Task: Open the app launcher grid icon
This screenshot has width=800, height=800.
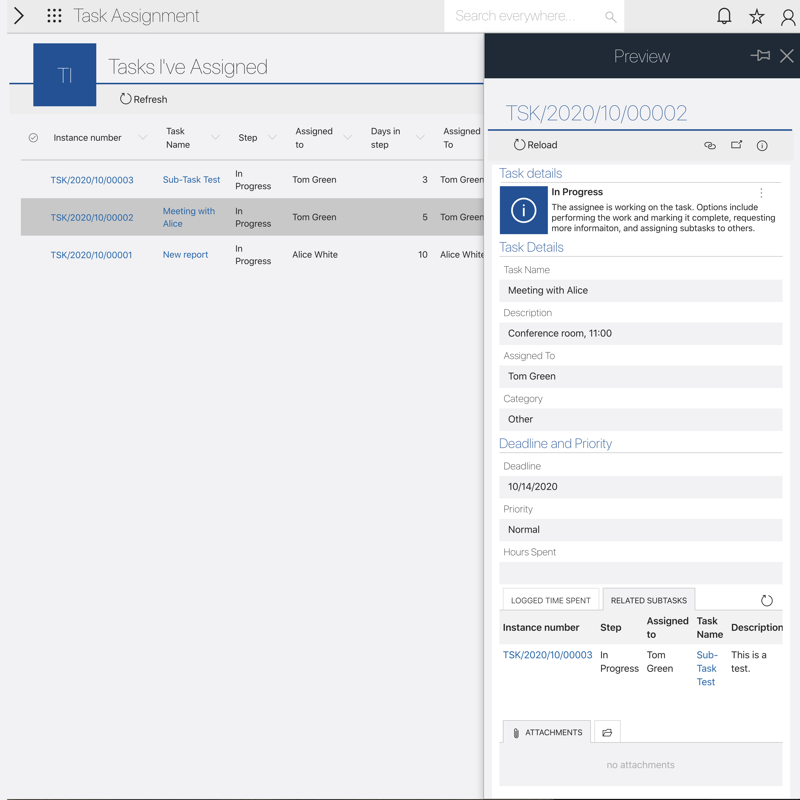Action: (x=54, y=16)
